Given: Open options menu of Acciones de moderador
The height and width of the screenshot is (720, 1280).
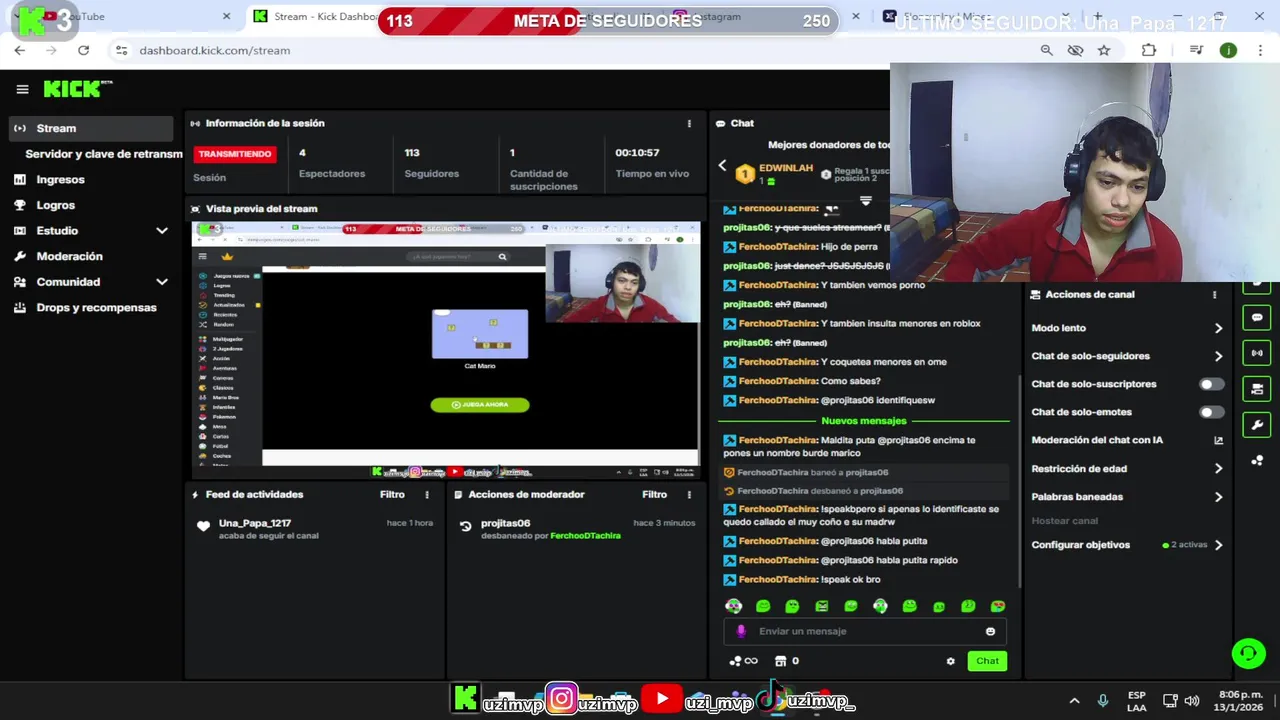Looking at the screenshot, I should point(688,494).
